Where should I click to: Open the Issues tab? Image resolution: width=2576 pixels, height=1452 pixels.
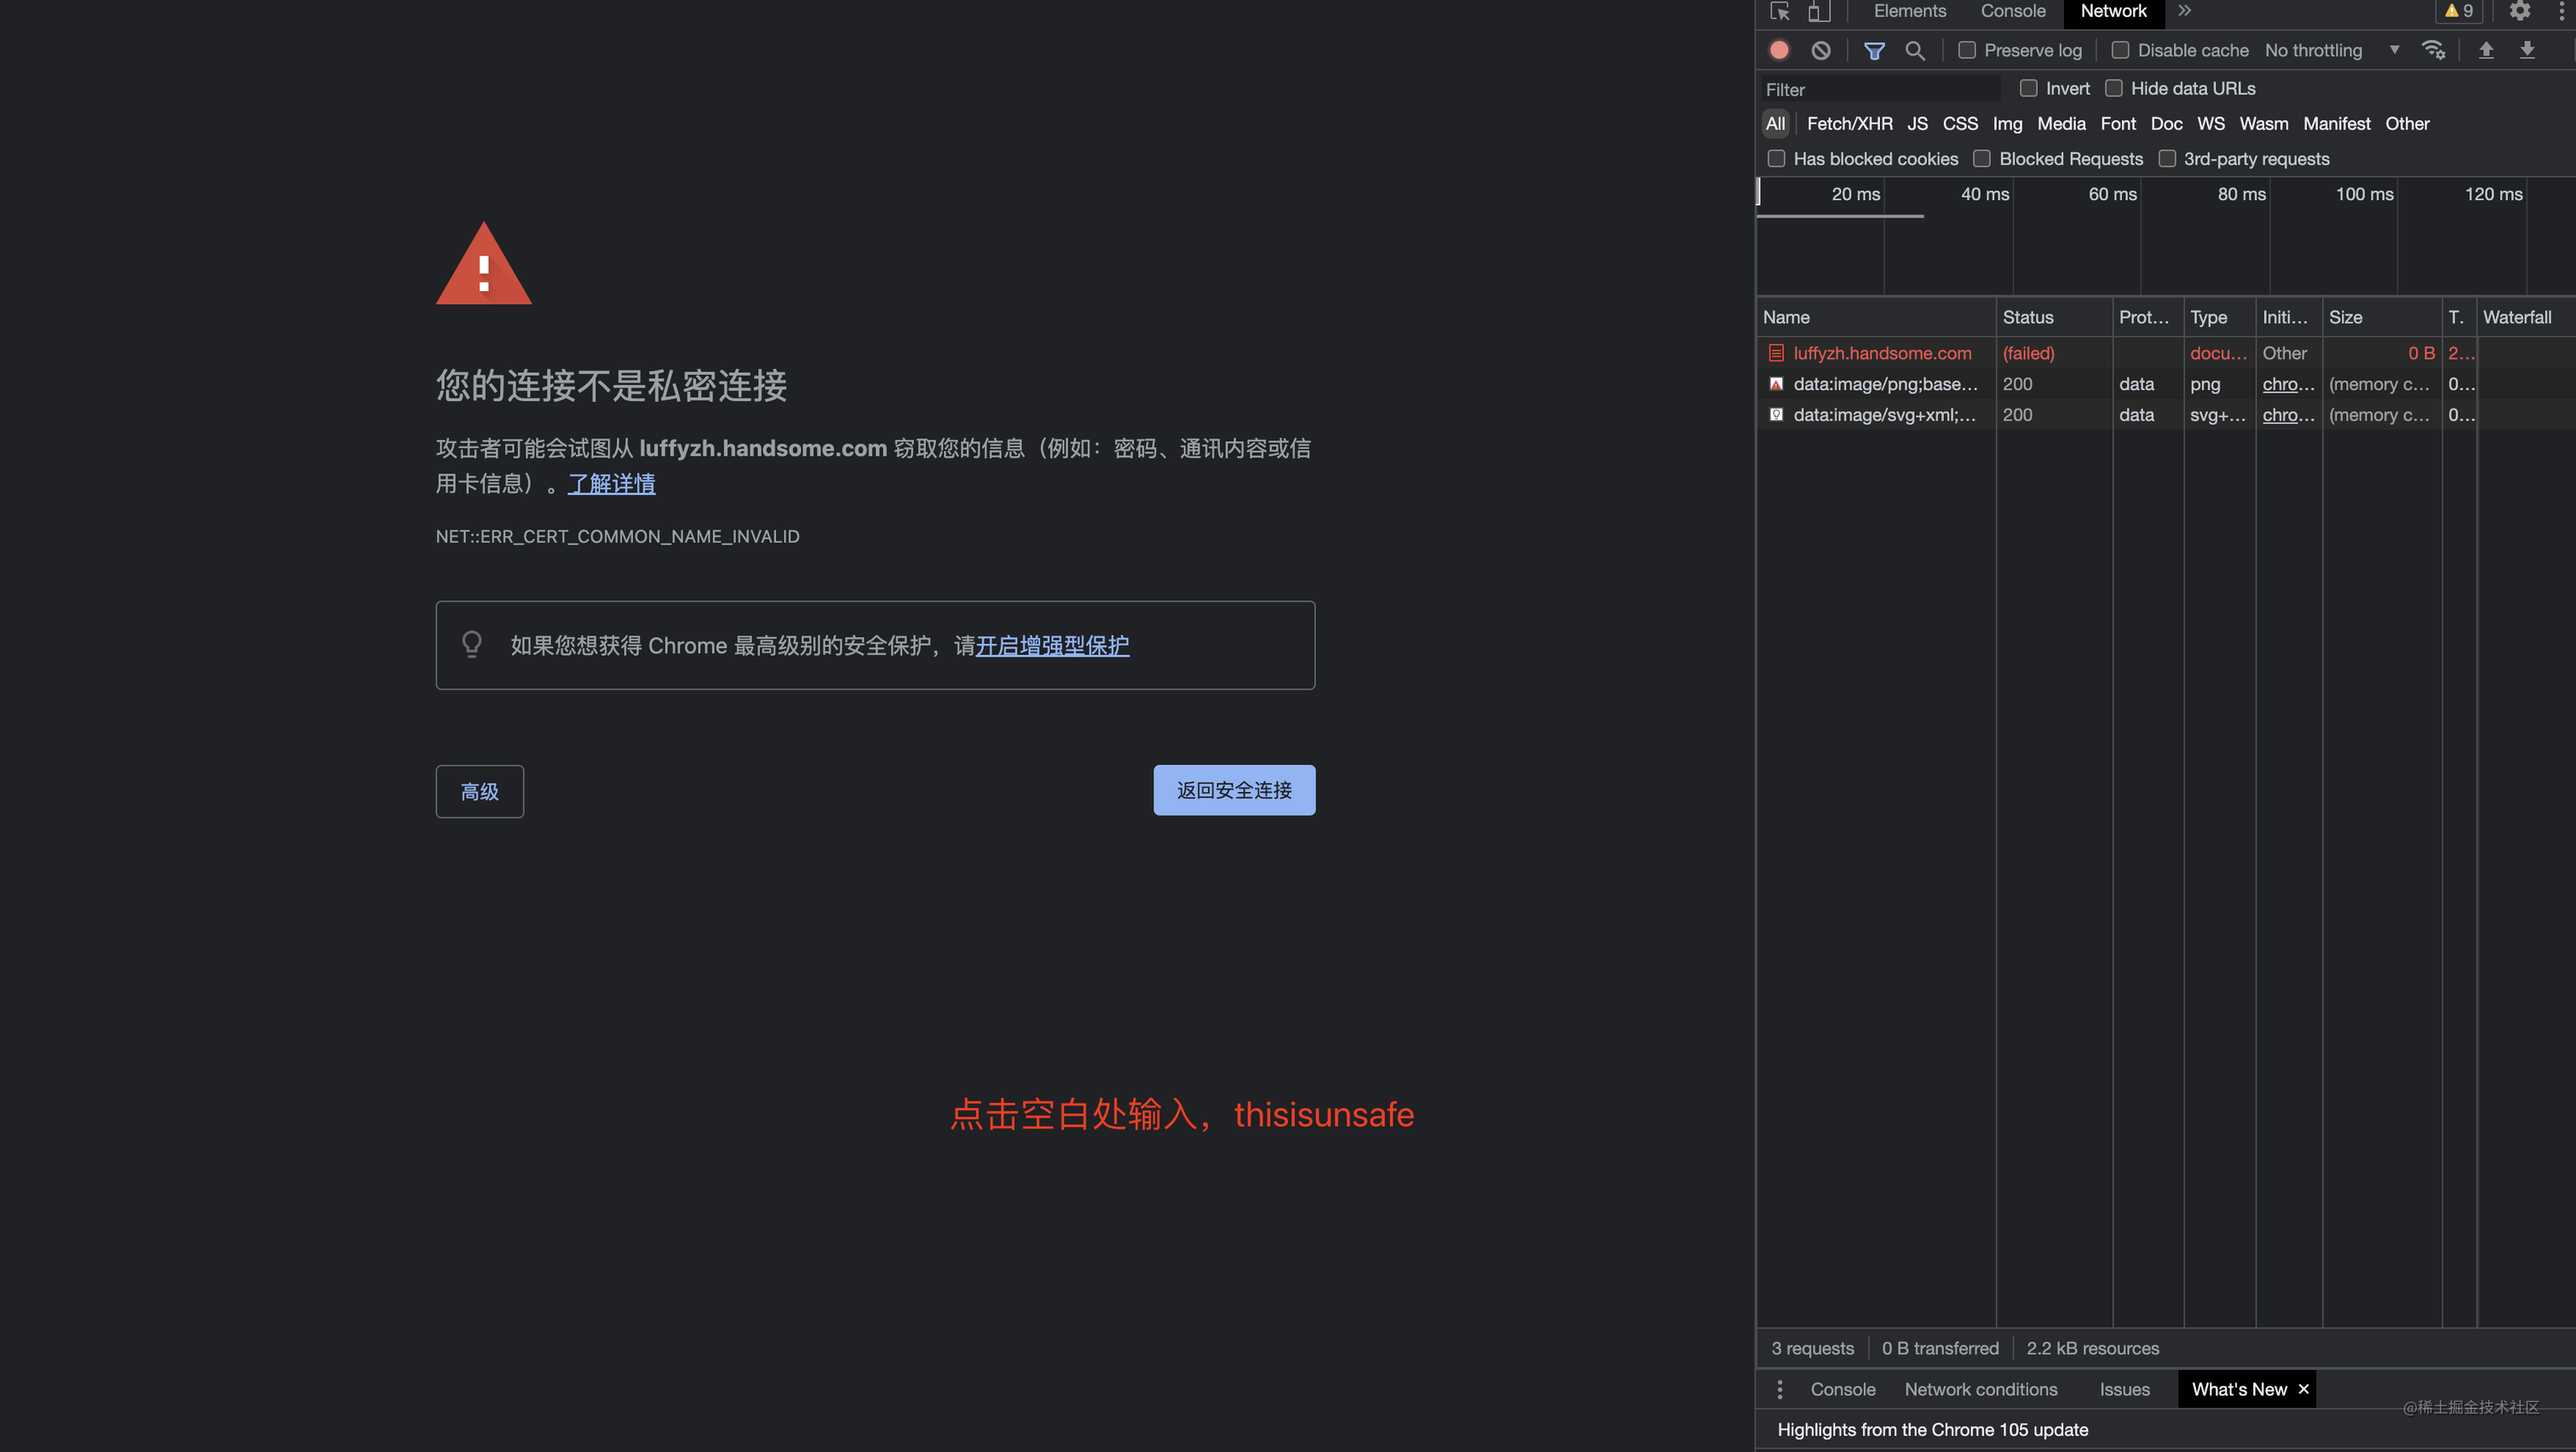tap(2124, 1389)
